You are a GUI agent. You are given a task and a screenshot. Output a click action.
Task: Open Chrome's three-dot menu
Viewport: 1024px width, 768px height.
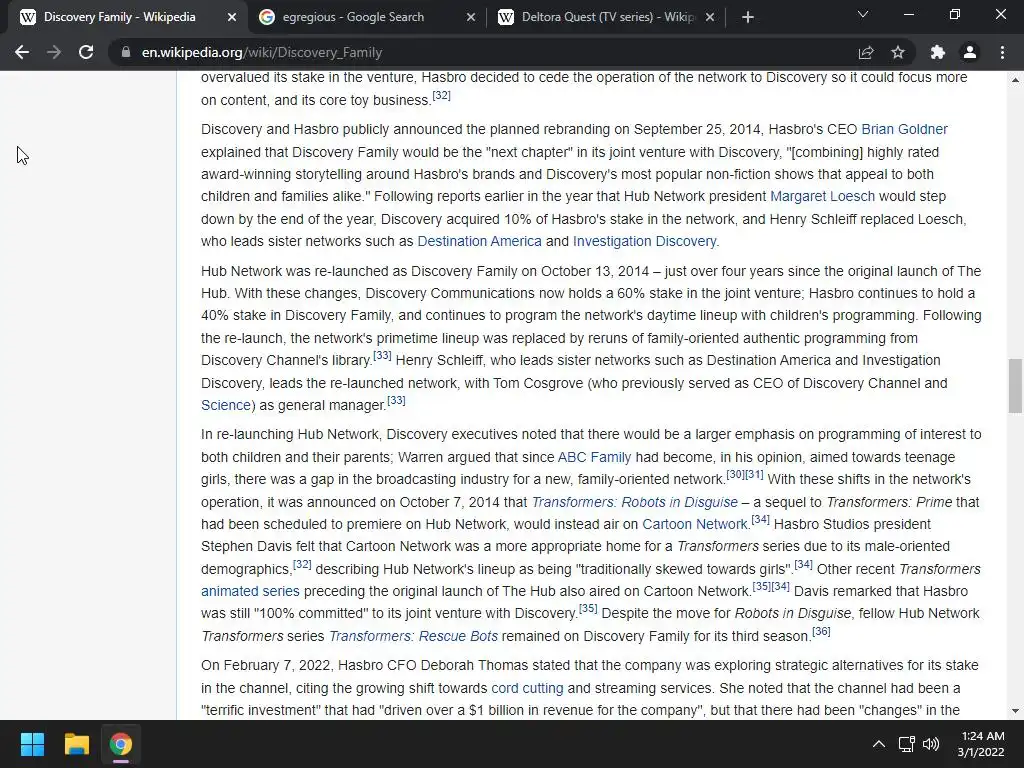[x=1002, y=52]
